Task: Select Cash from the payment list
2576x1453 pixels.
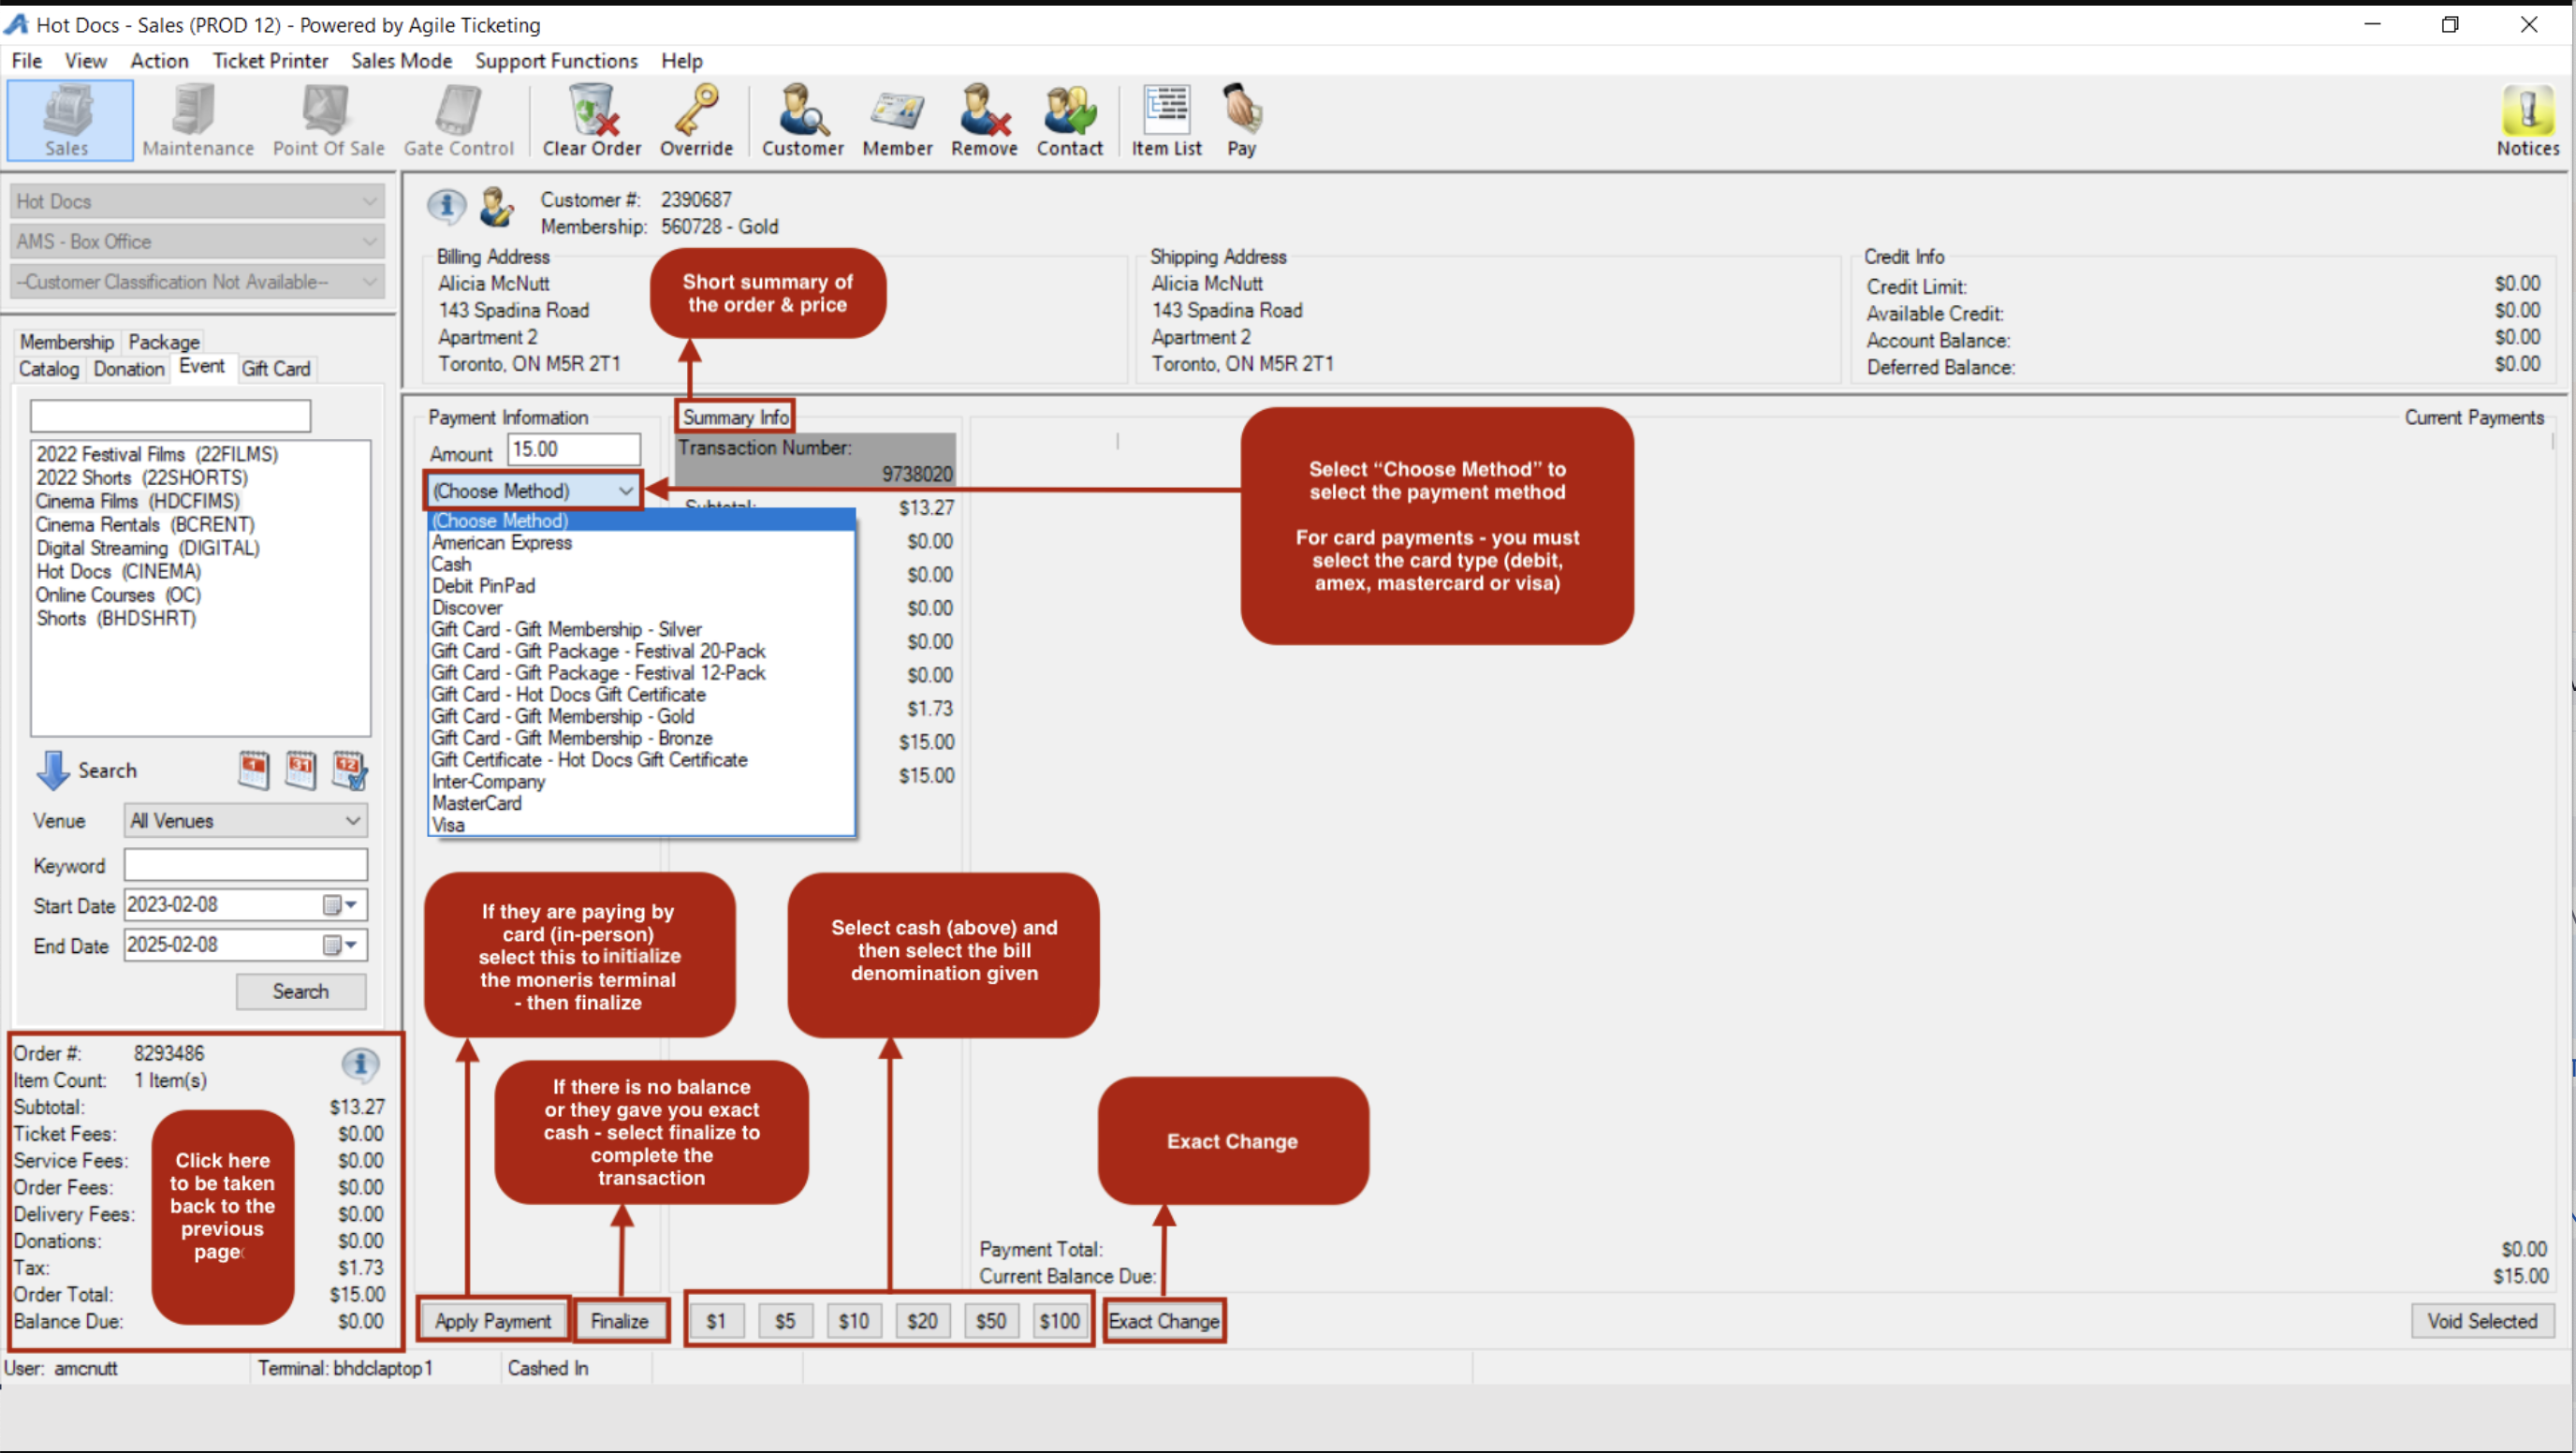Action: tap(452, 564)
